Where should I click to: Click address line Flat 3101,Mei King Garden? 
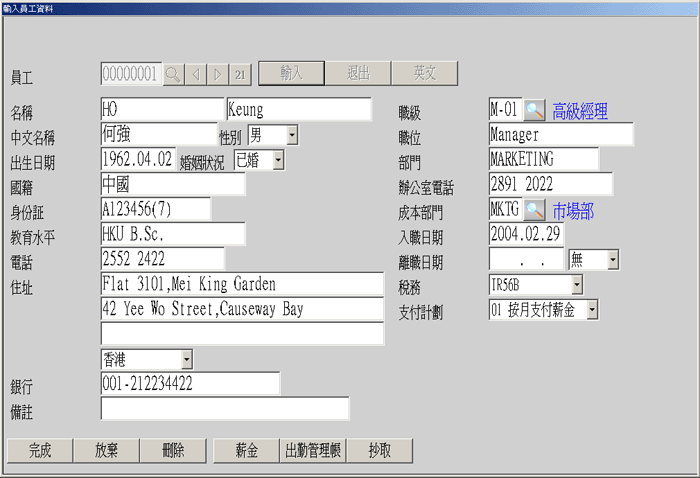click(x=242, y=284)
